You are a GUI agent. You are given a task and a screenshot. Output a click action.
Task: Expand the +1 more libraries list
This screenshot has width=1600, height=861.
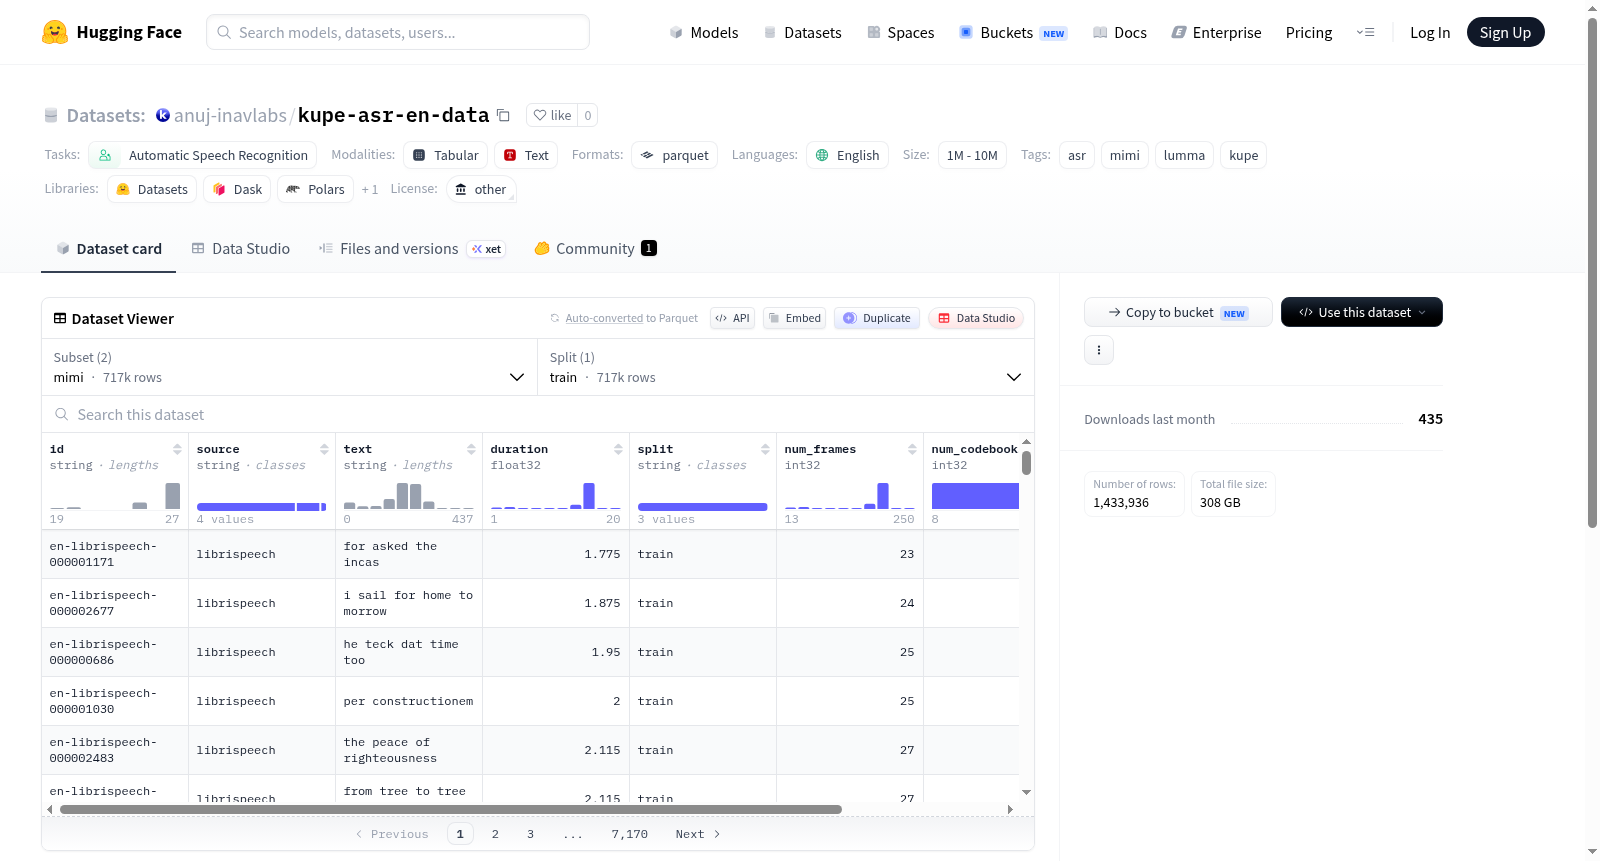coord(370,189)
